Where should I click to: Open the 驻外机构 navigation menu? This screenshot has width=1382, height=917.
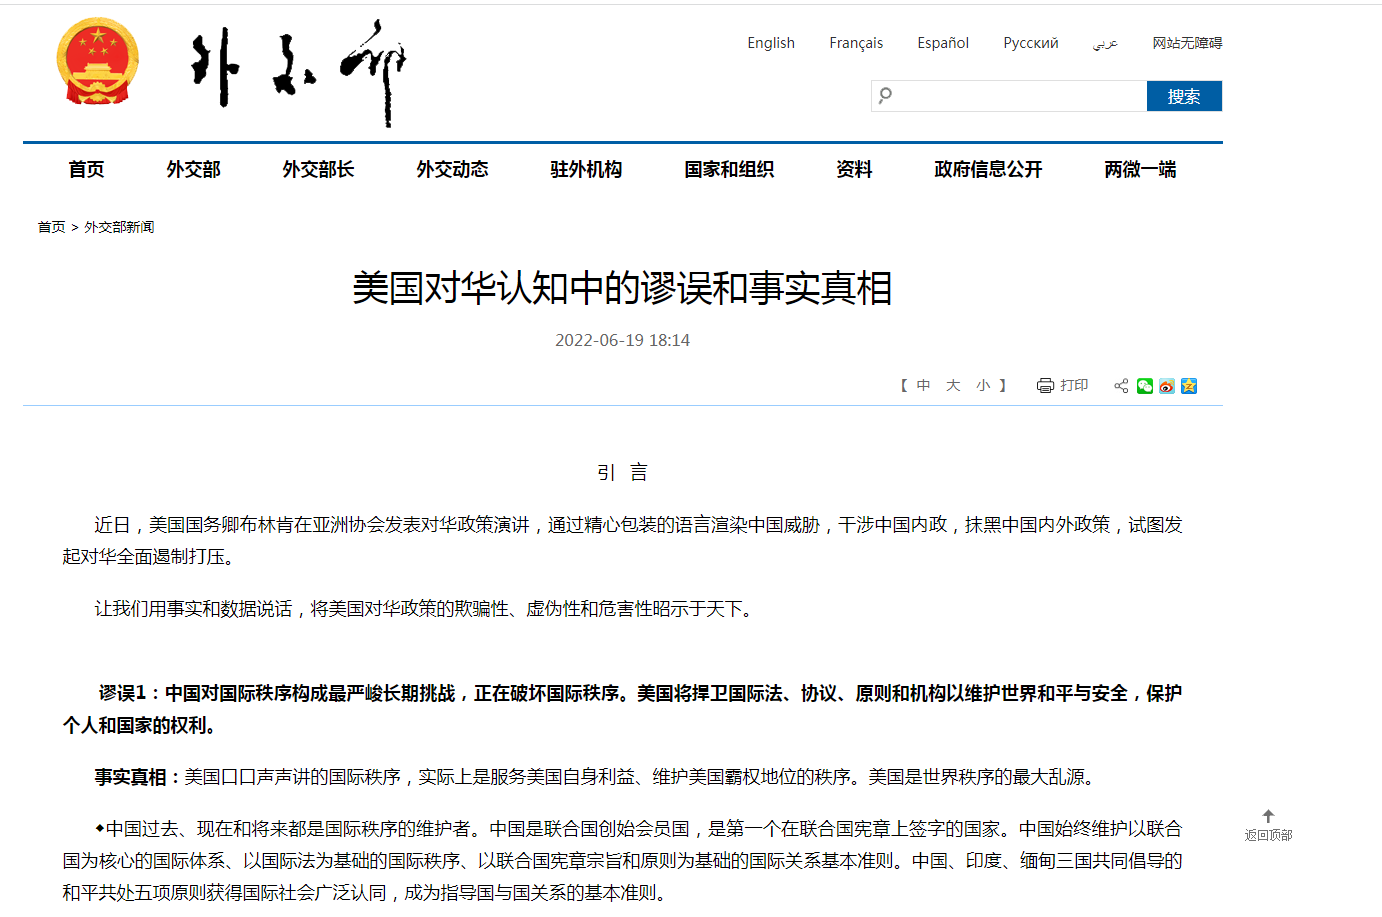(586, 170)
